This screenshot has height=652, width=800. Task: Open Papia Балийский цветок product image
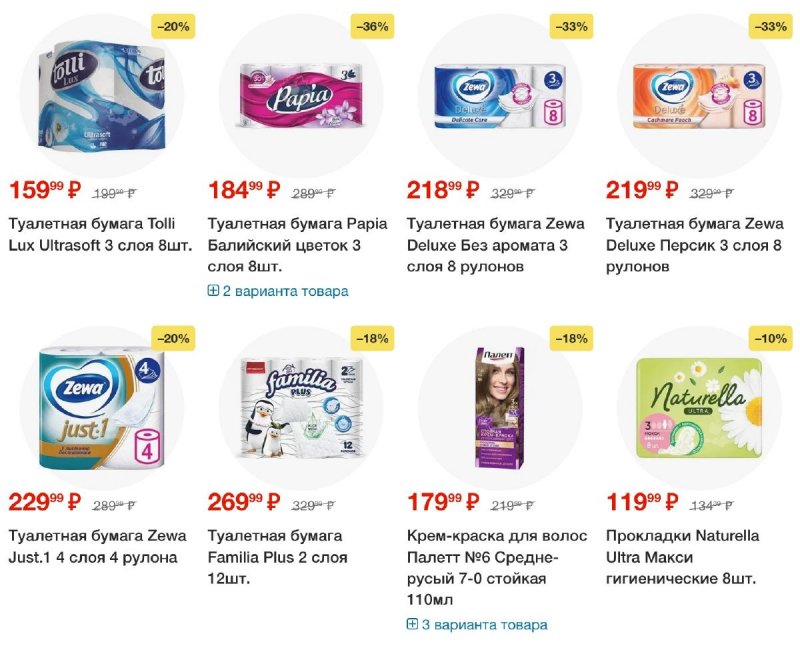click(x=301, y=95)
